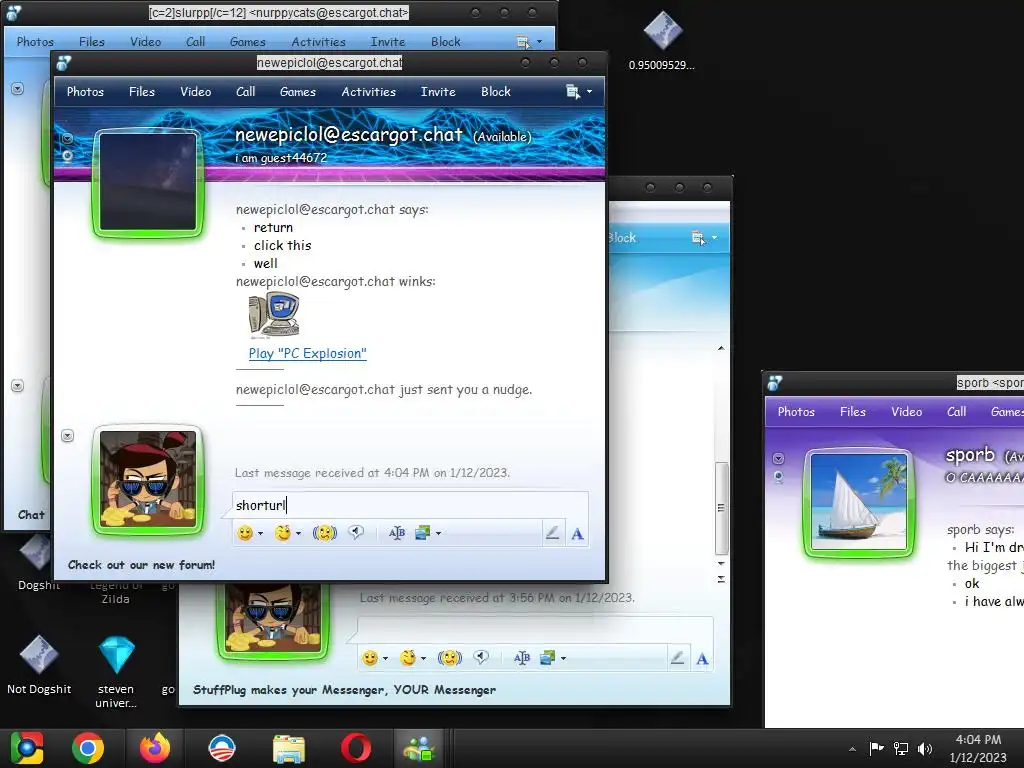The image size is (1024, 768).
Task: Expand winks dropdown arrow in newepiclol chat
Action: click(298, 534)
